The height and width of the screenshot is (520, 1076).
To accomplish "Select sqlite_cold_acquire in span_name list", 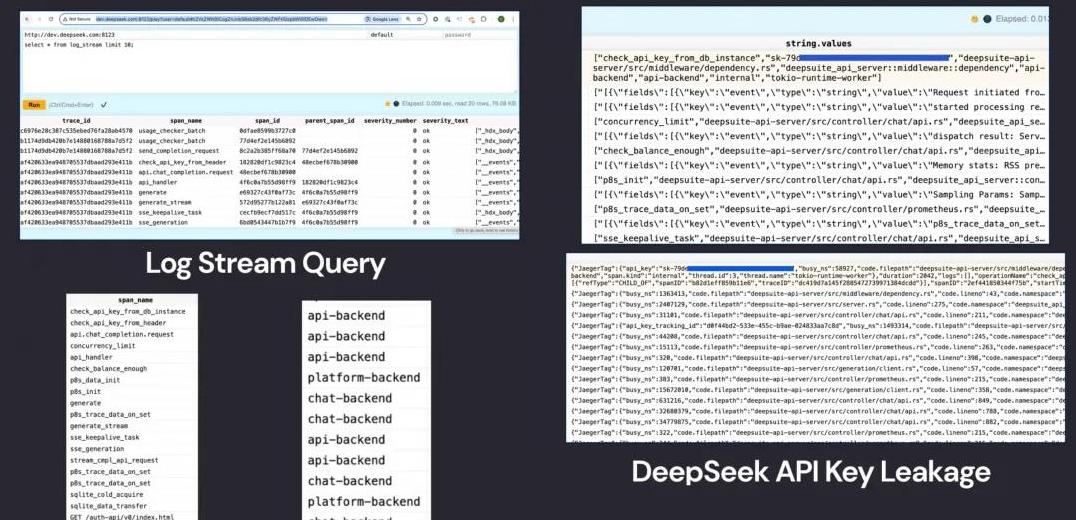I will click(106, 495).
